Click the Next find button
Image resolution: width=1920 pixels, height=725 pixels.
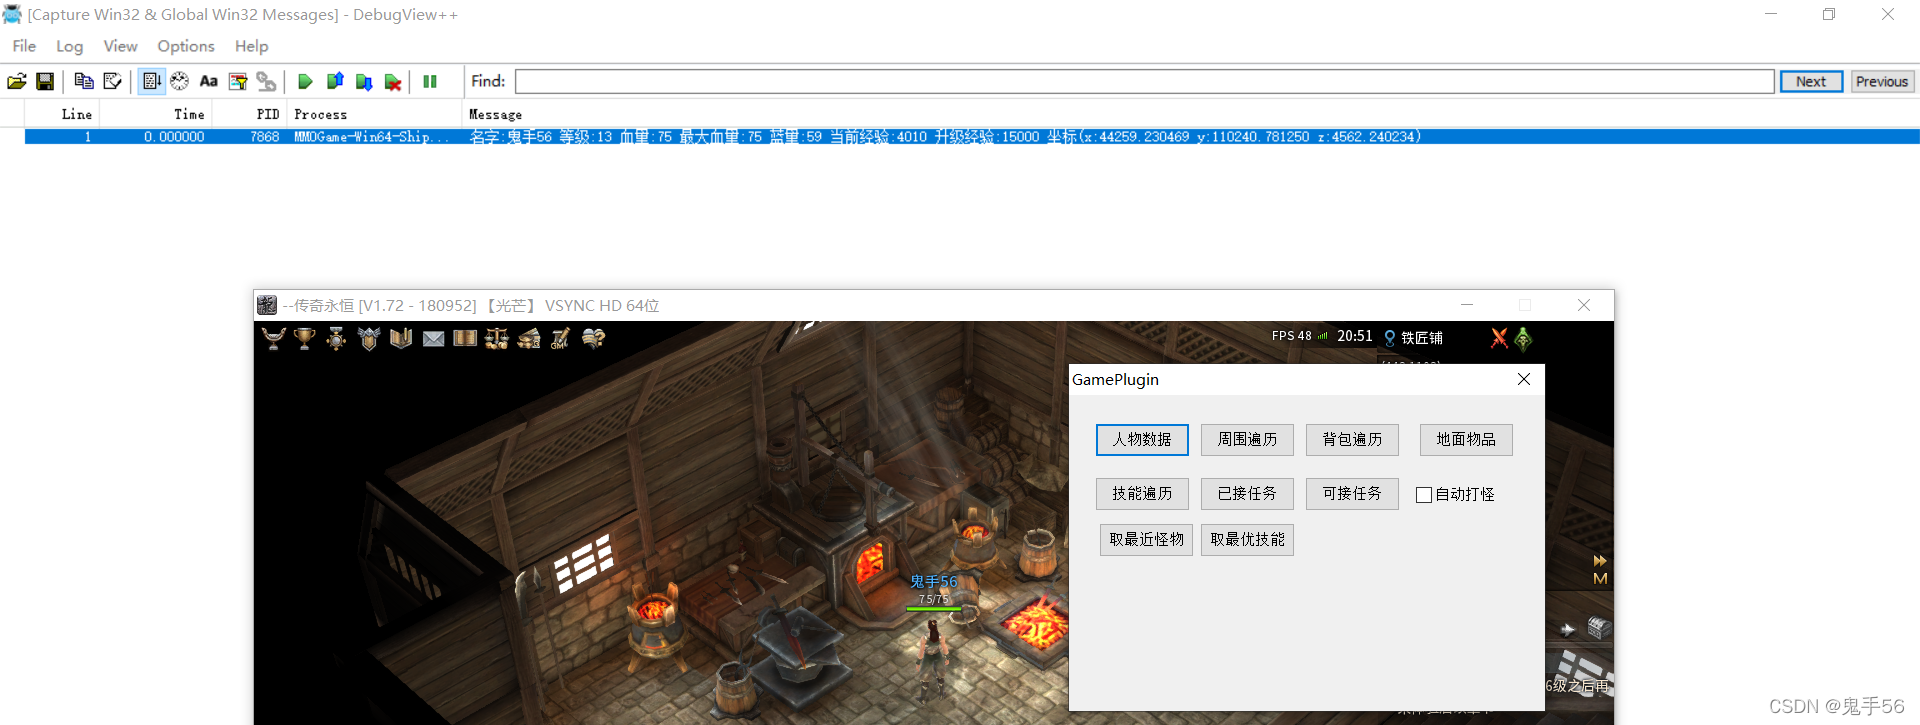point(1811,82)
